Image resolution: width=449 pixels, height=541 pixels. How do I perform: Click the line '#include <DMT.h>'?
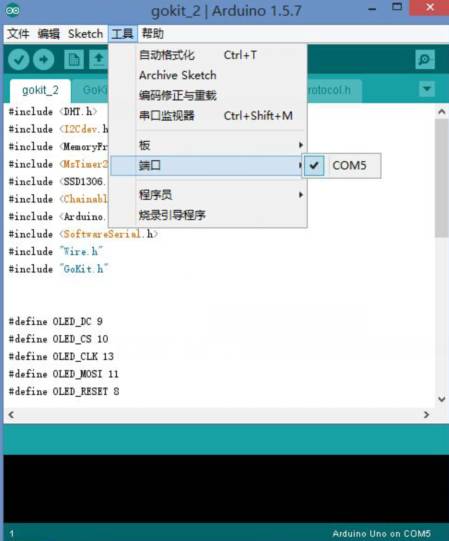[x=53, y=111]
